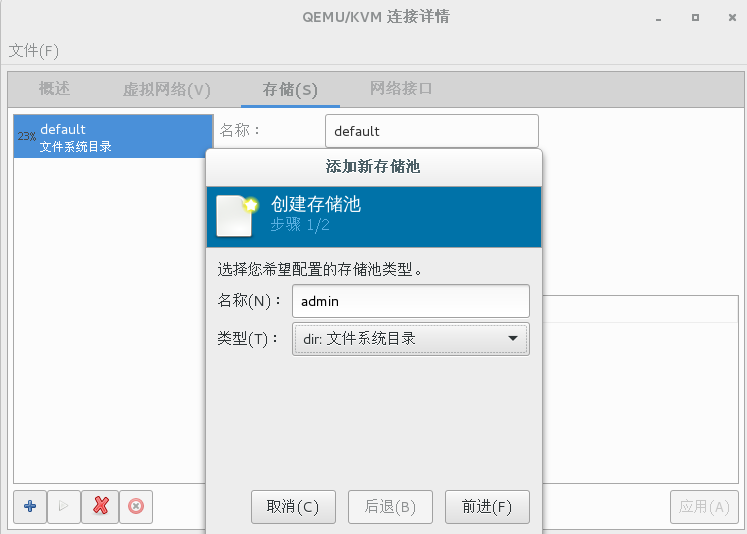Select the 存储(S) tab
The image size is (747, 534).
click(x=290, y=89)
